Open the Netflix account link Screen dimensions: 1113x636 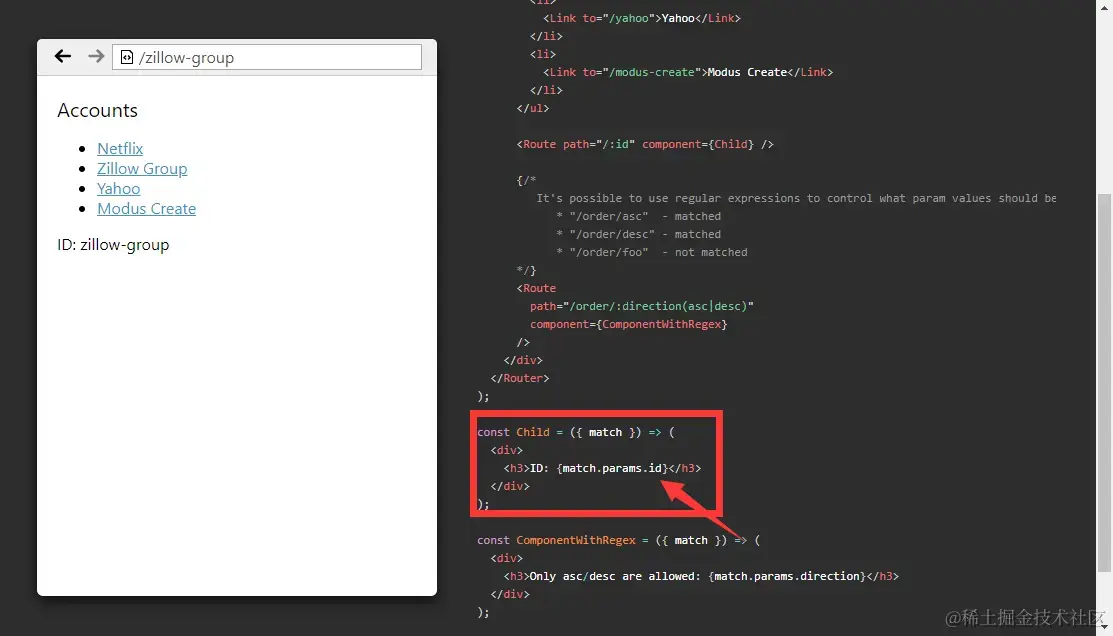(120, 148)
